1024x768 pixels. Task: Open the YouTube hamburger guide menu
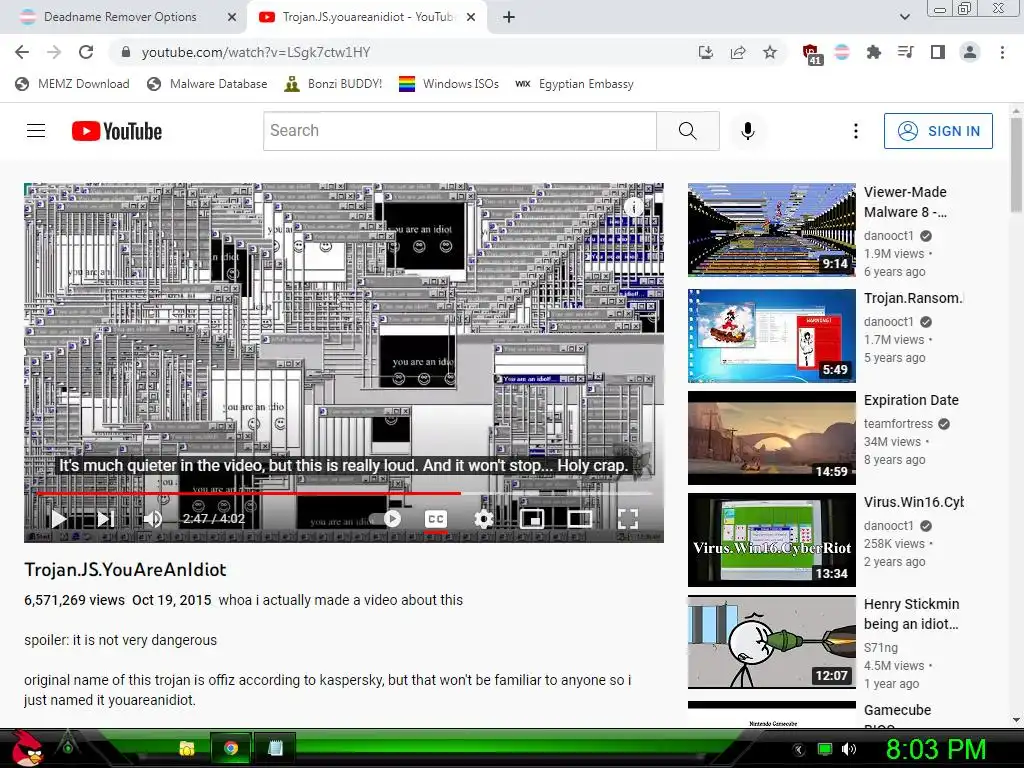click(36, 131)
